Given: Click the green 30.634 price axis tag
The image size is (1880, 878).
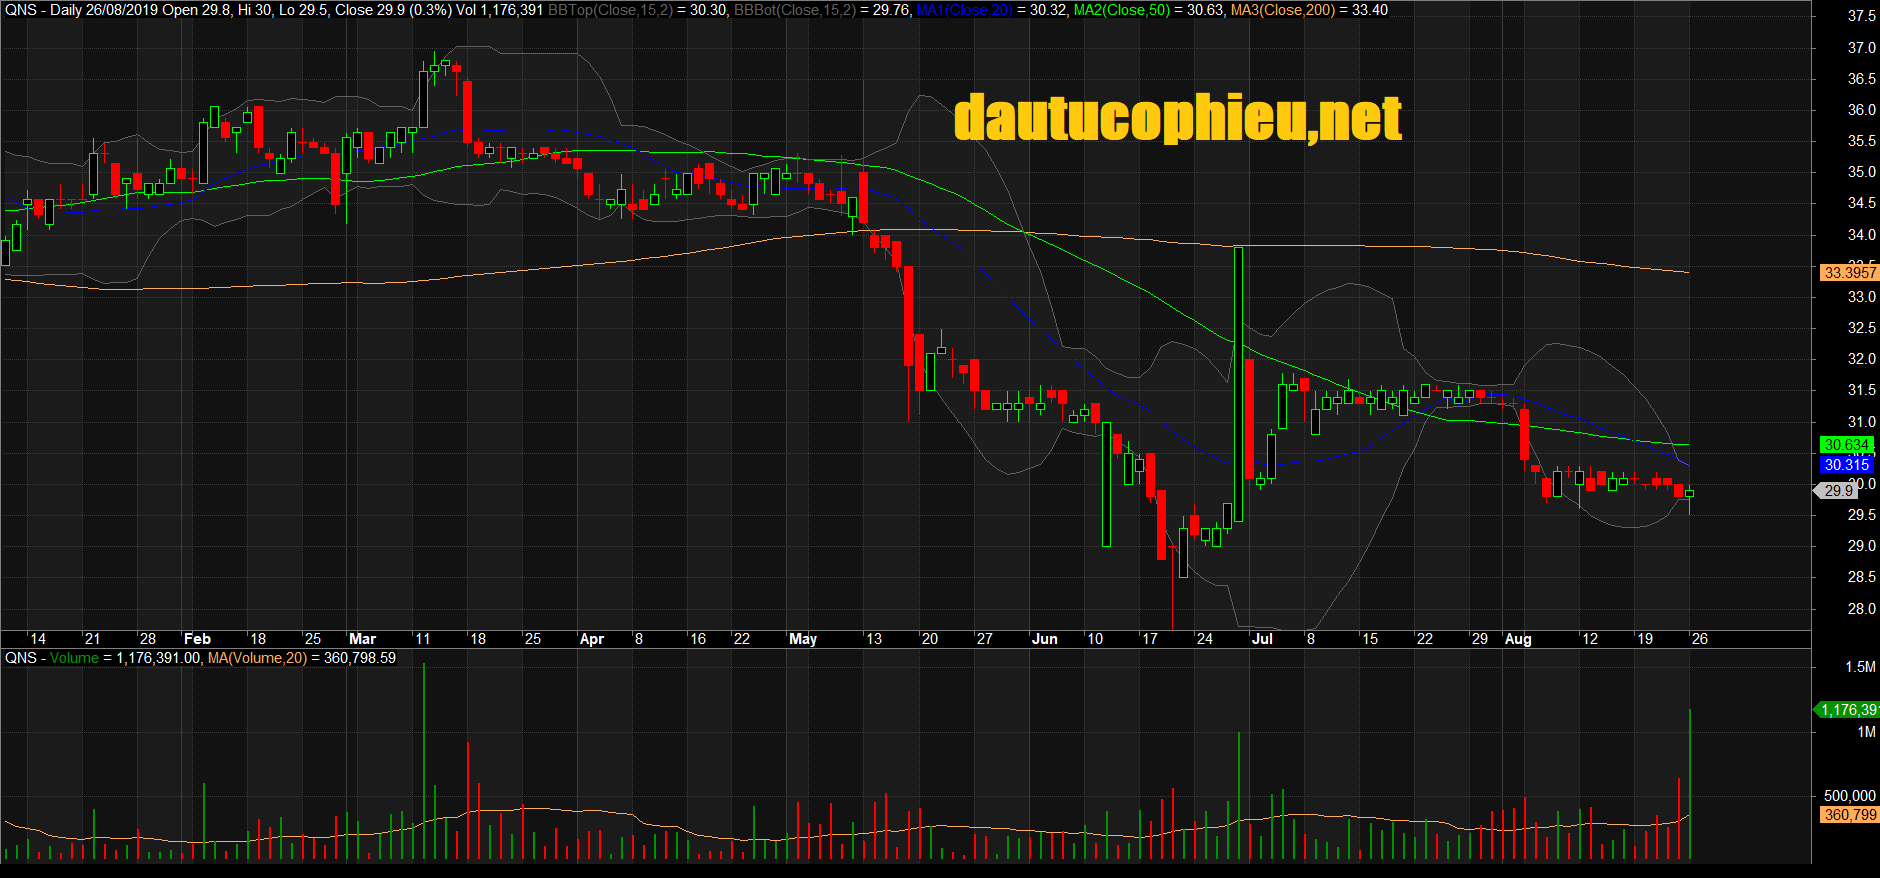Looking at the screenshot, I should (1846, 445).
